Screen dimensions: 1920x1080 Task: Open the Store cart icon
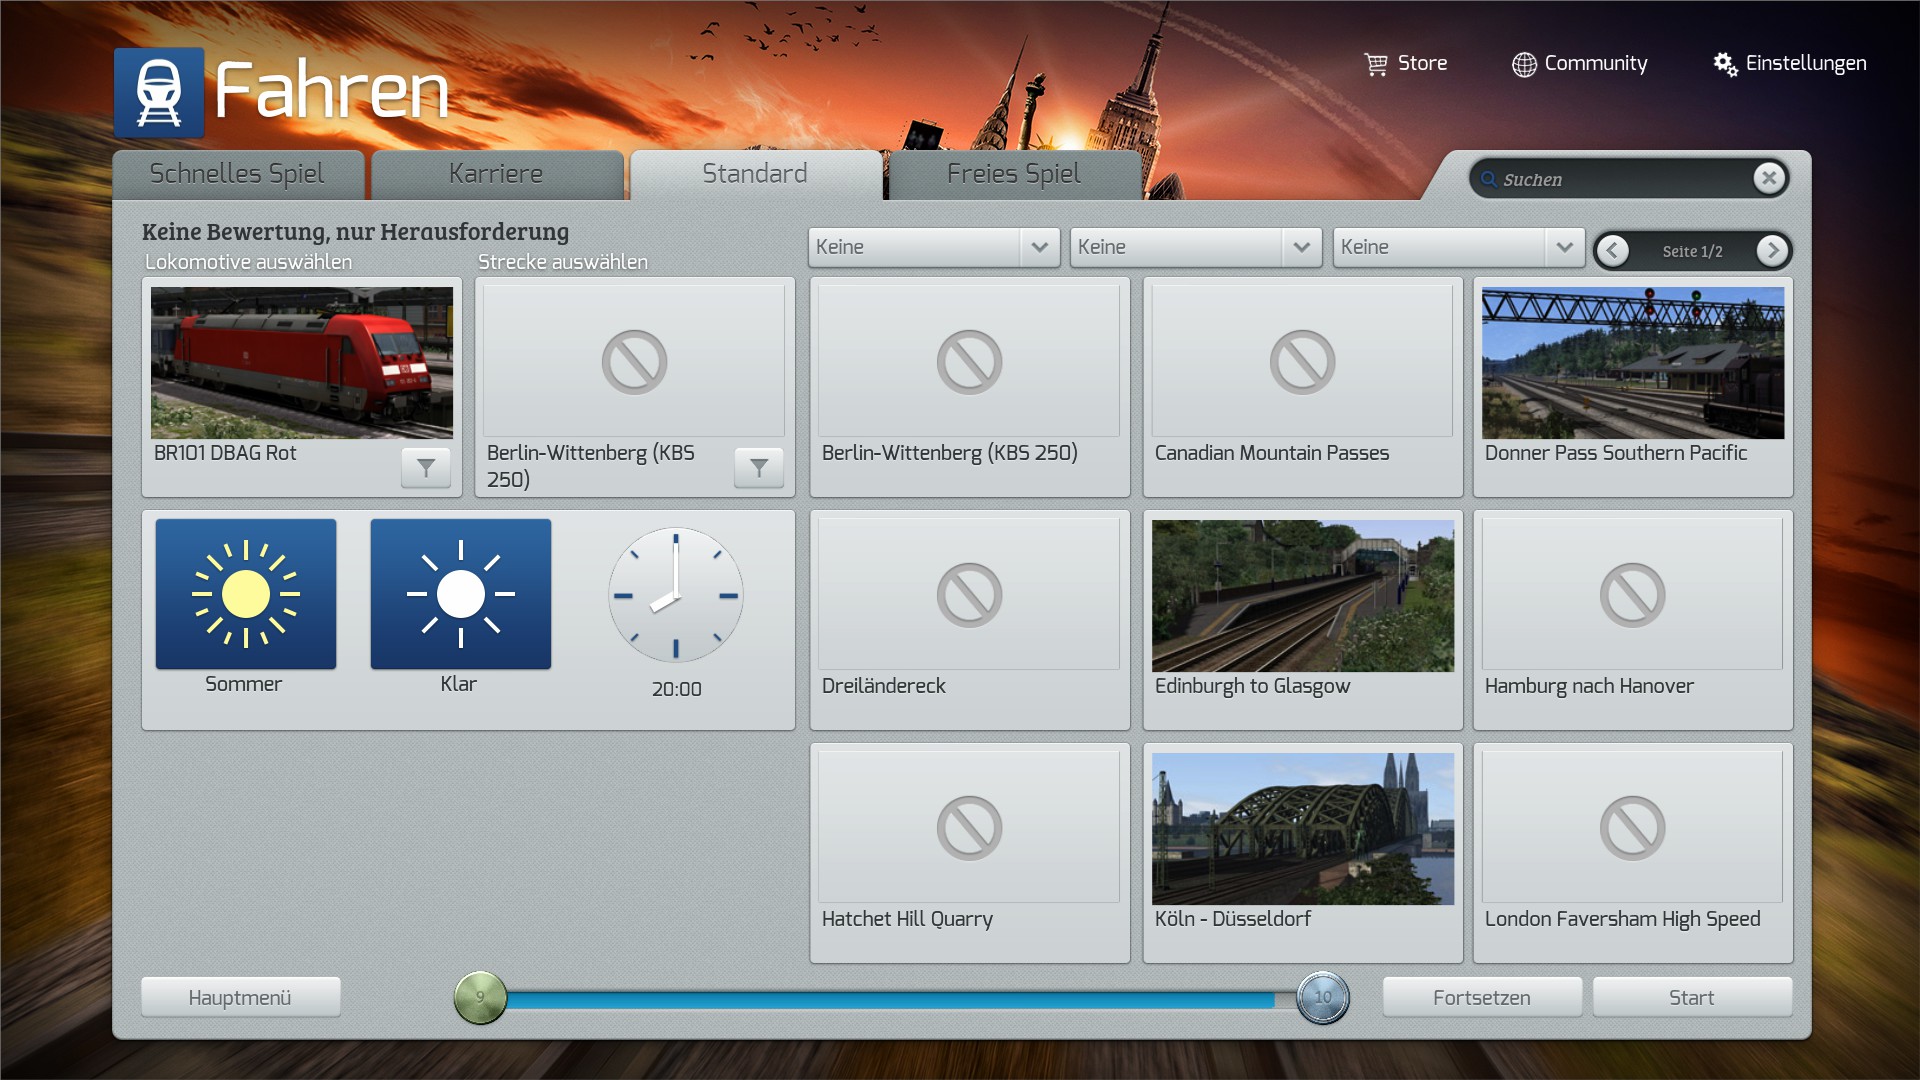point(1376,64)
